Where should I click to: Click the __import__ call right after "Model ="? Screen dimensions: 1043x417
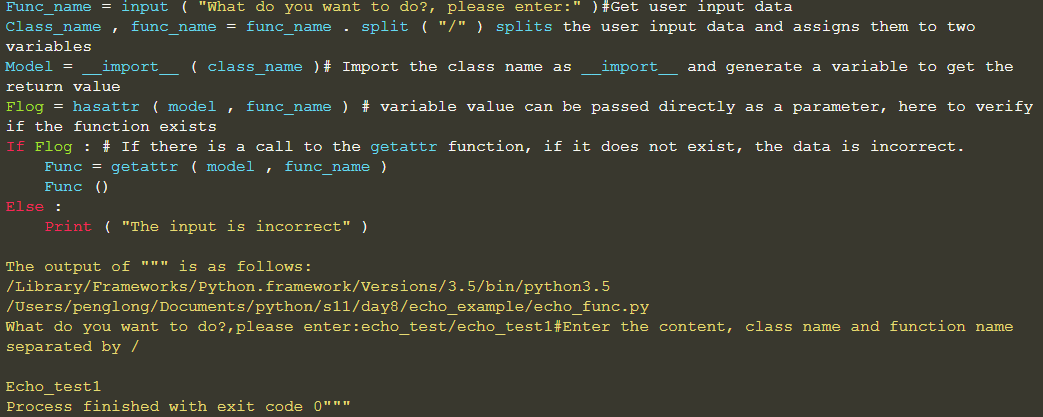coord(120,67)
